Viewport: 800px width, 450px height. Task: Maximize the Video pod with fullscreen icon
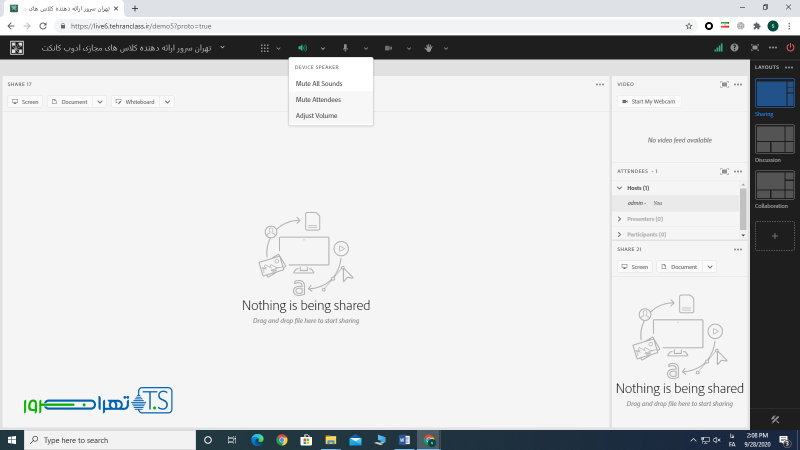tap(724, 85)
